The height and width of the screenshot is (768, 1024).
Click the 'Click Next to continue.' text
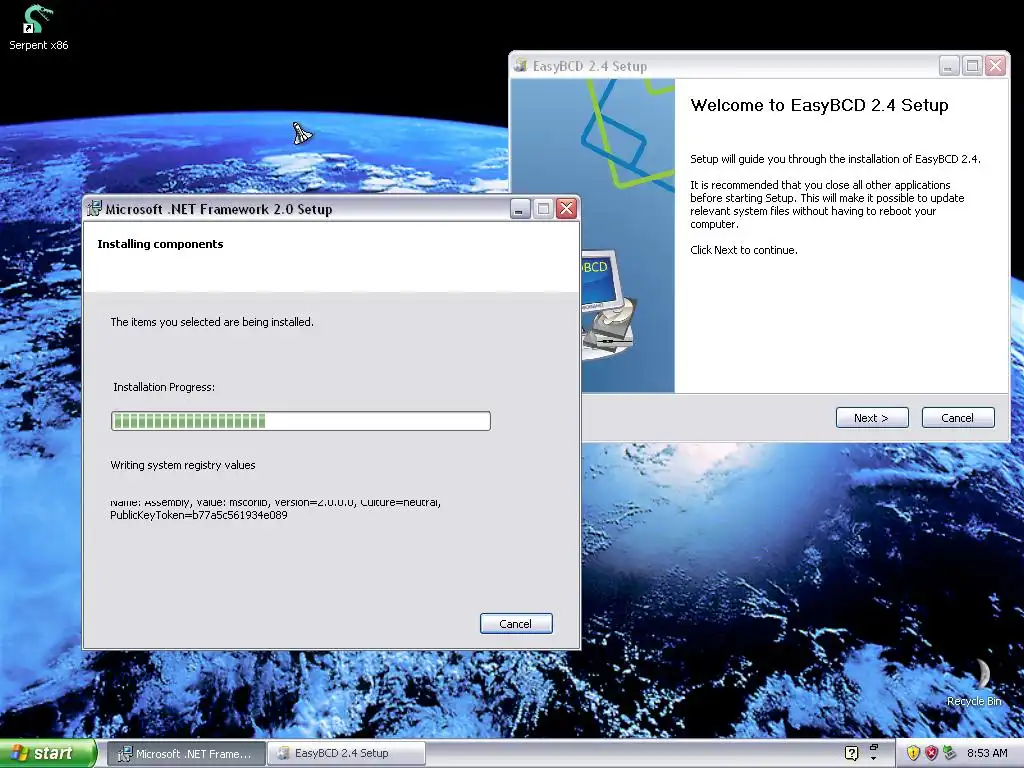click(x=744, y=250)
